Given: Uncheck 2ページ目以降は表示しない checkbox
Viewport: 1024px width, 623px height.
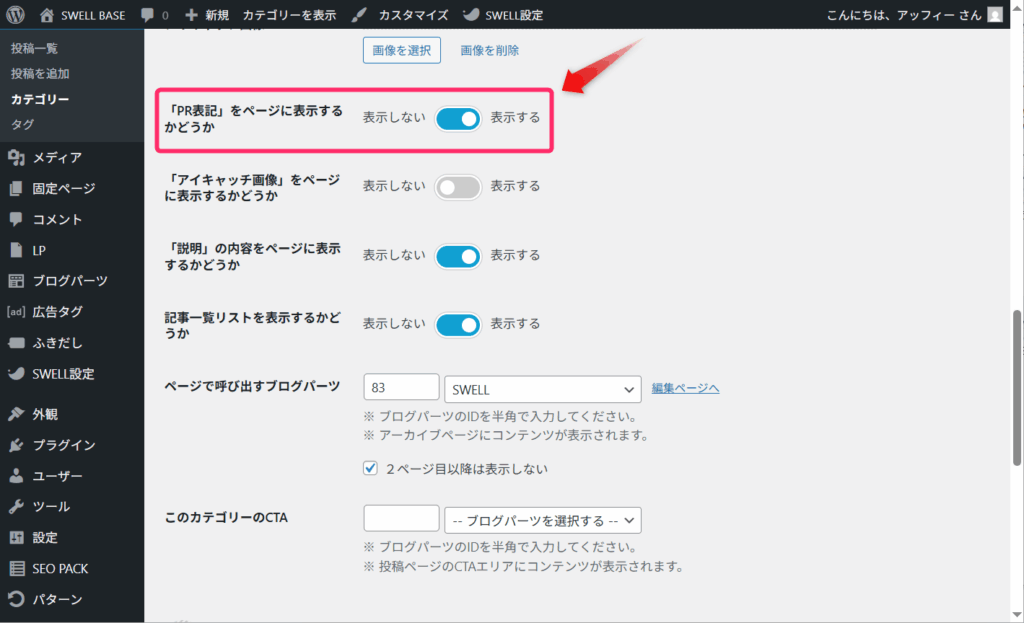Looking at the screenshot, I should (x=370, y=468).
